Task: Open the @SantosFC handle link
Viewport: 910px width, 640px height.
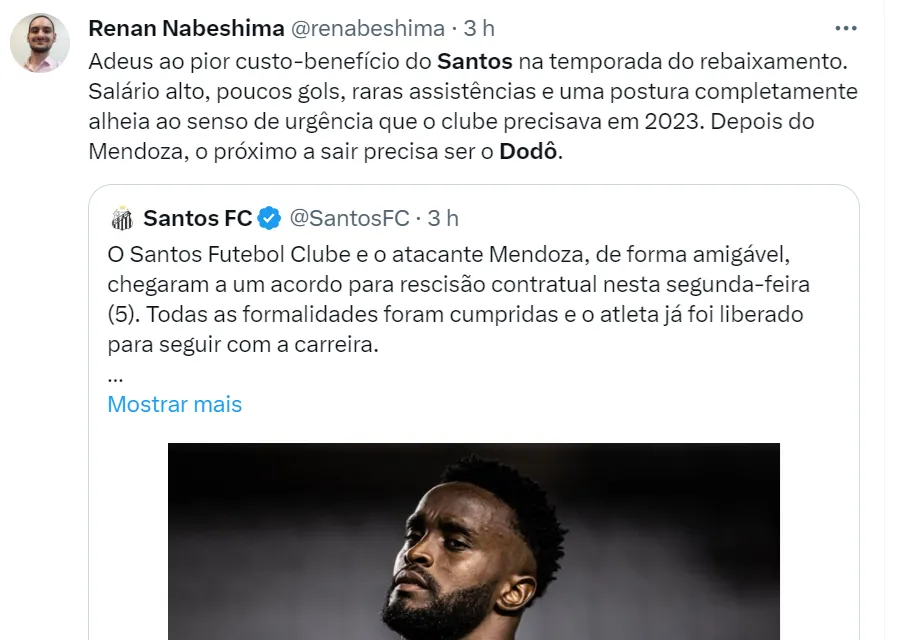Action: coord(350,217)
